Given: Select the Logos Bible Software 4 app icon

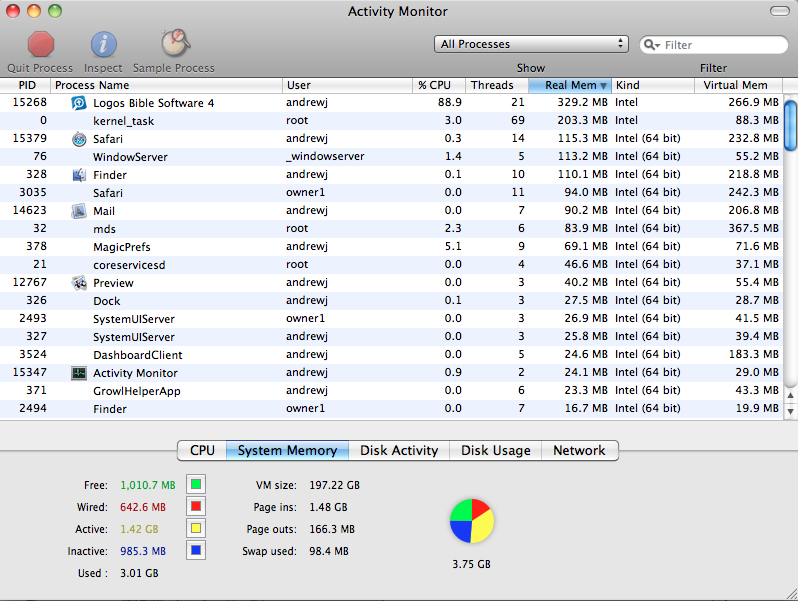Looking at the screenshot, I should click(x=79, y=103).
